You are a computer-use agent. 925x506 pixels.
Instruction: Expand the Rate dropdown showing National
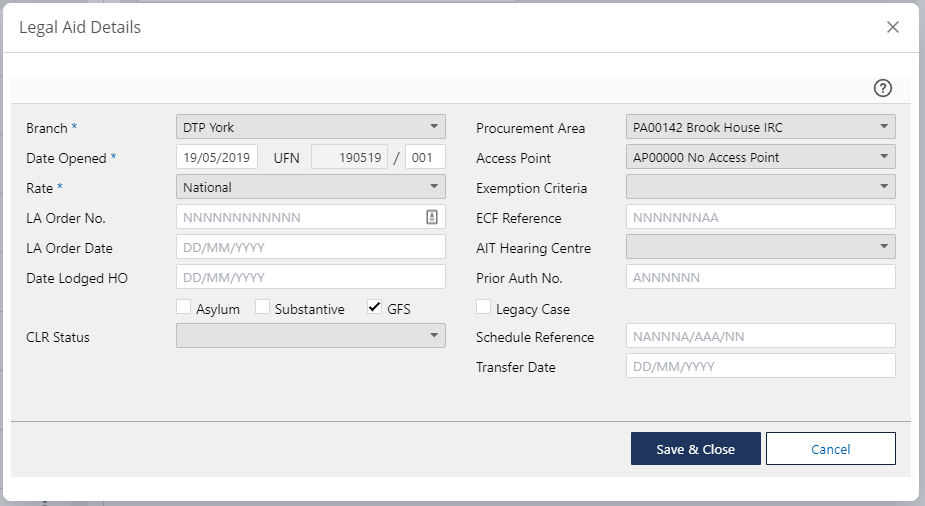[310, 187]
